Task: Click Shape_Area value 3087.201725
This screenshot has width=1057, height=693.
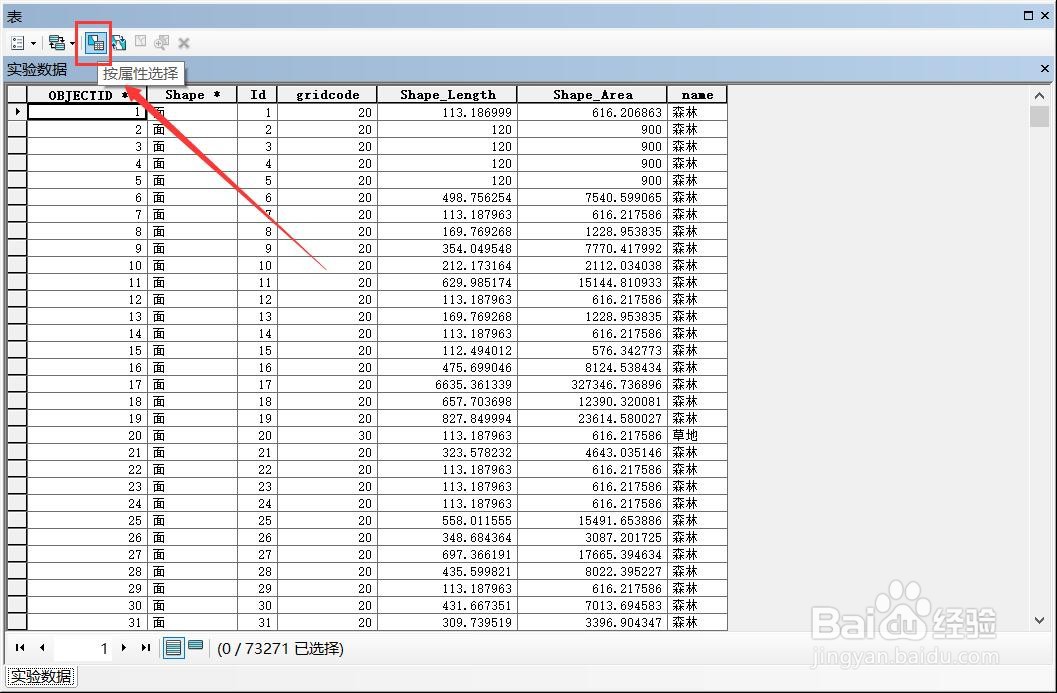Action: click(593, 537)
